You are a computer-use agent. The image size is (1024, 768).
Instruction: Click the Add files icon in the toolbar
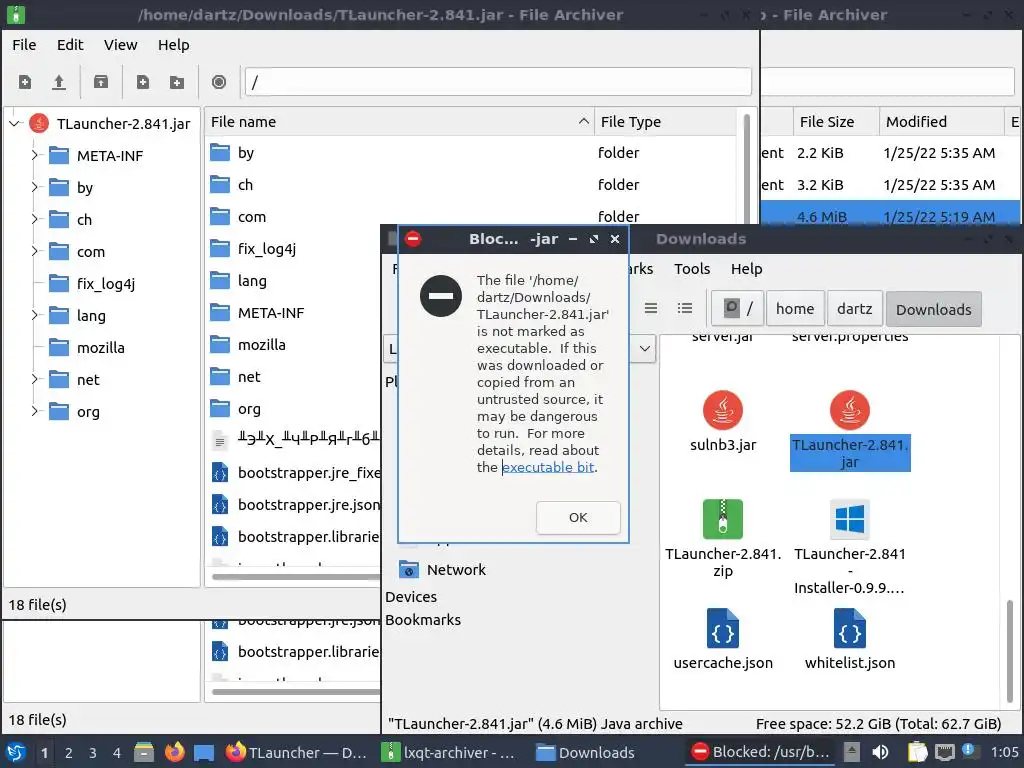[x=142, y=82]
